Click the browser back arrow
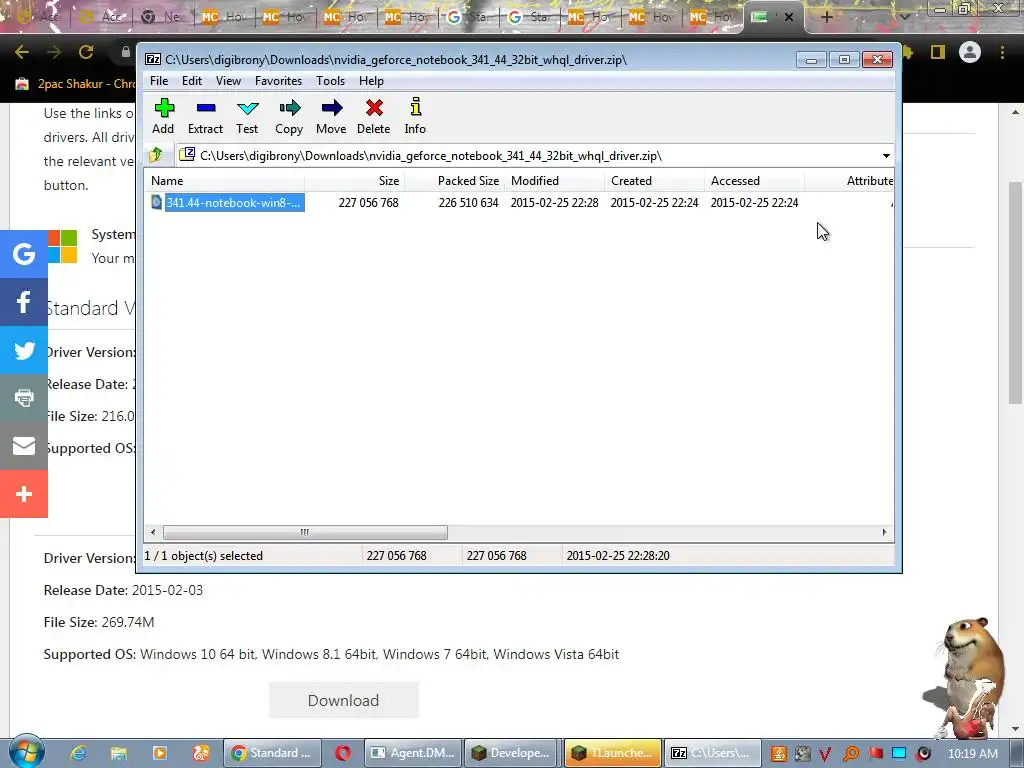This screenshot has width=1024, height=768. [22, 52]
